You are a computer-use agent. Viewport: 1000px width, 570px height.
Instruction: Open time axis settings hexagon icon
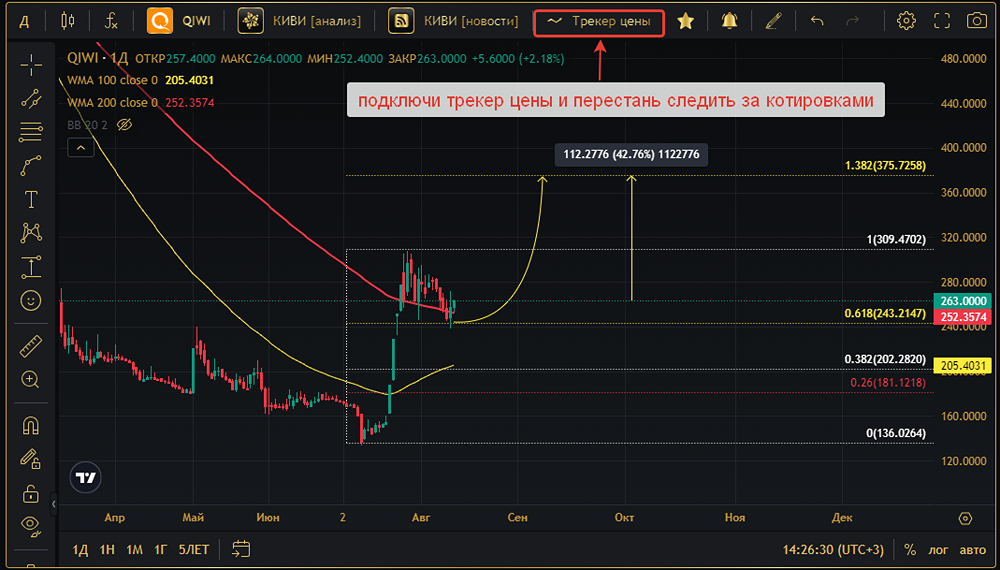pyautogui.click(x=965, y=518)
